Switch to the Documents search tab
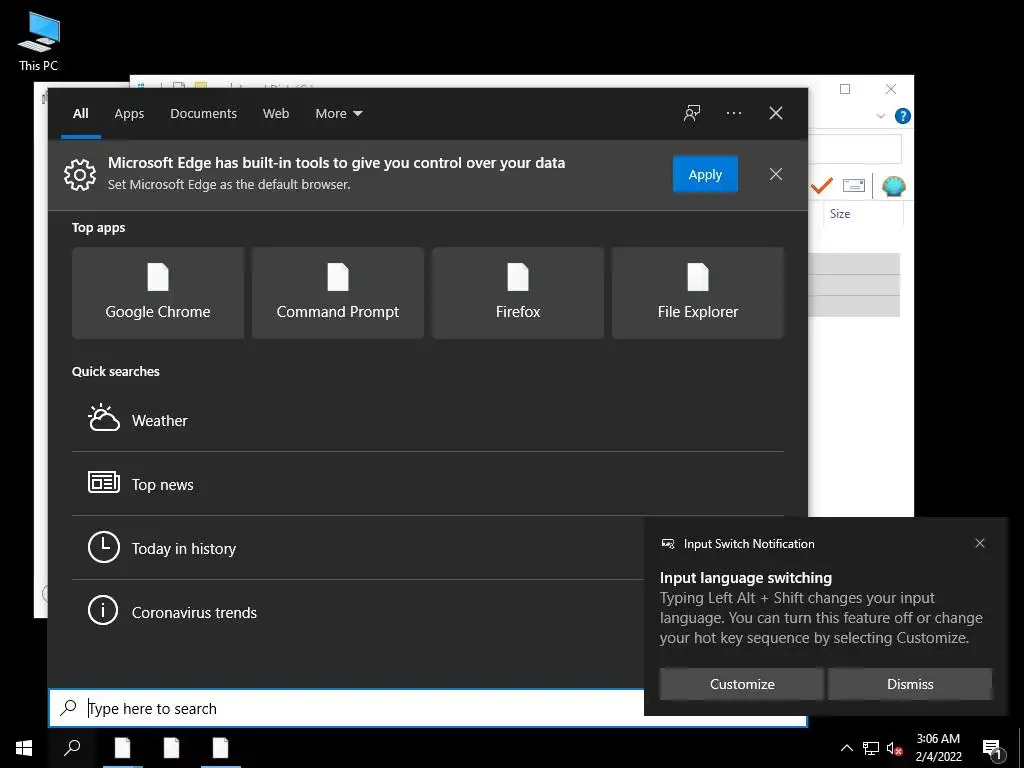The image size is (1024, 768). [x=203, y=113]
